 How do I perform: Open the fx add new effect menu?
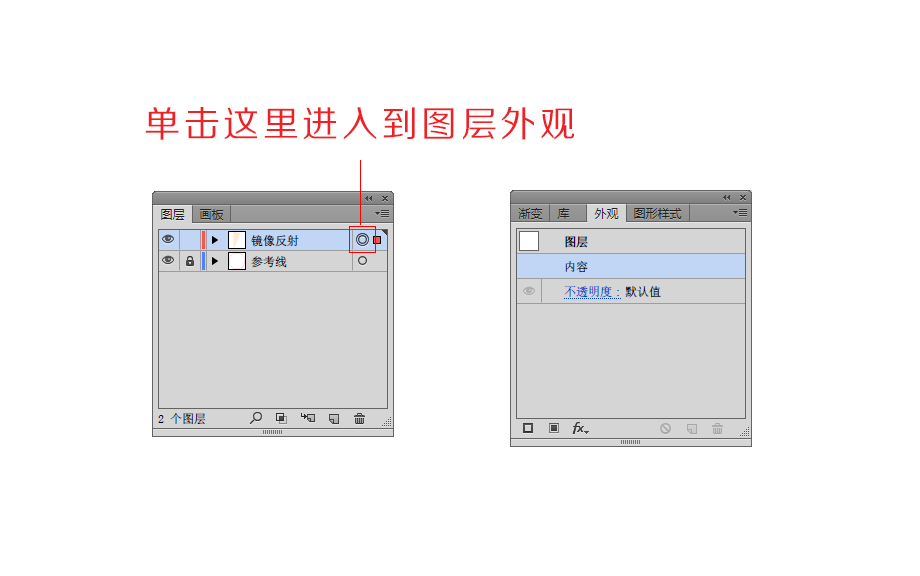point(580,428)
